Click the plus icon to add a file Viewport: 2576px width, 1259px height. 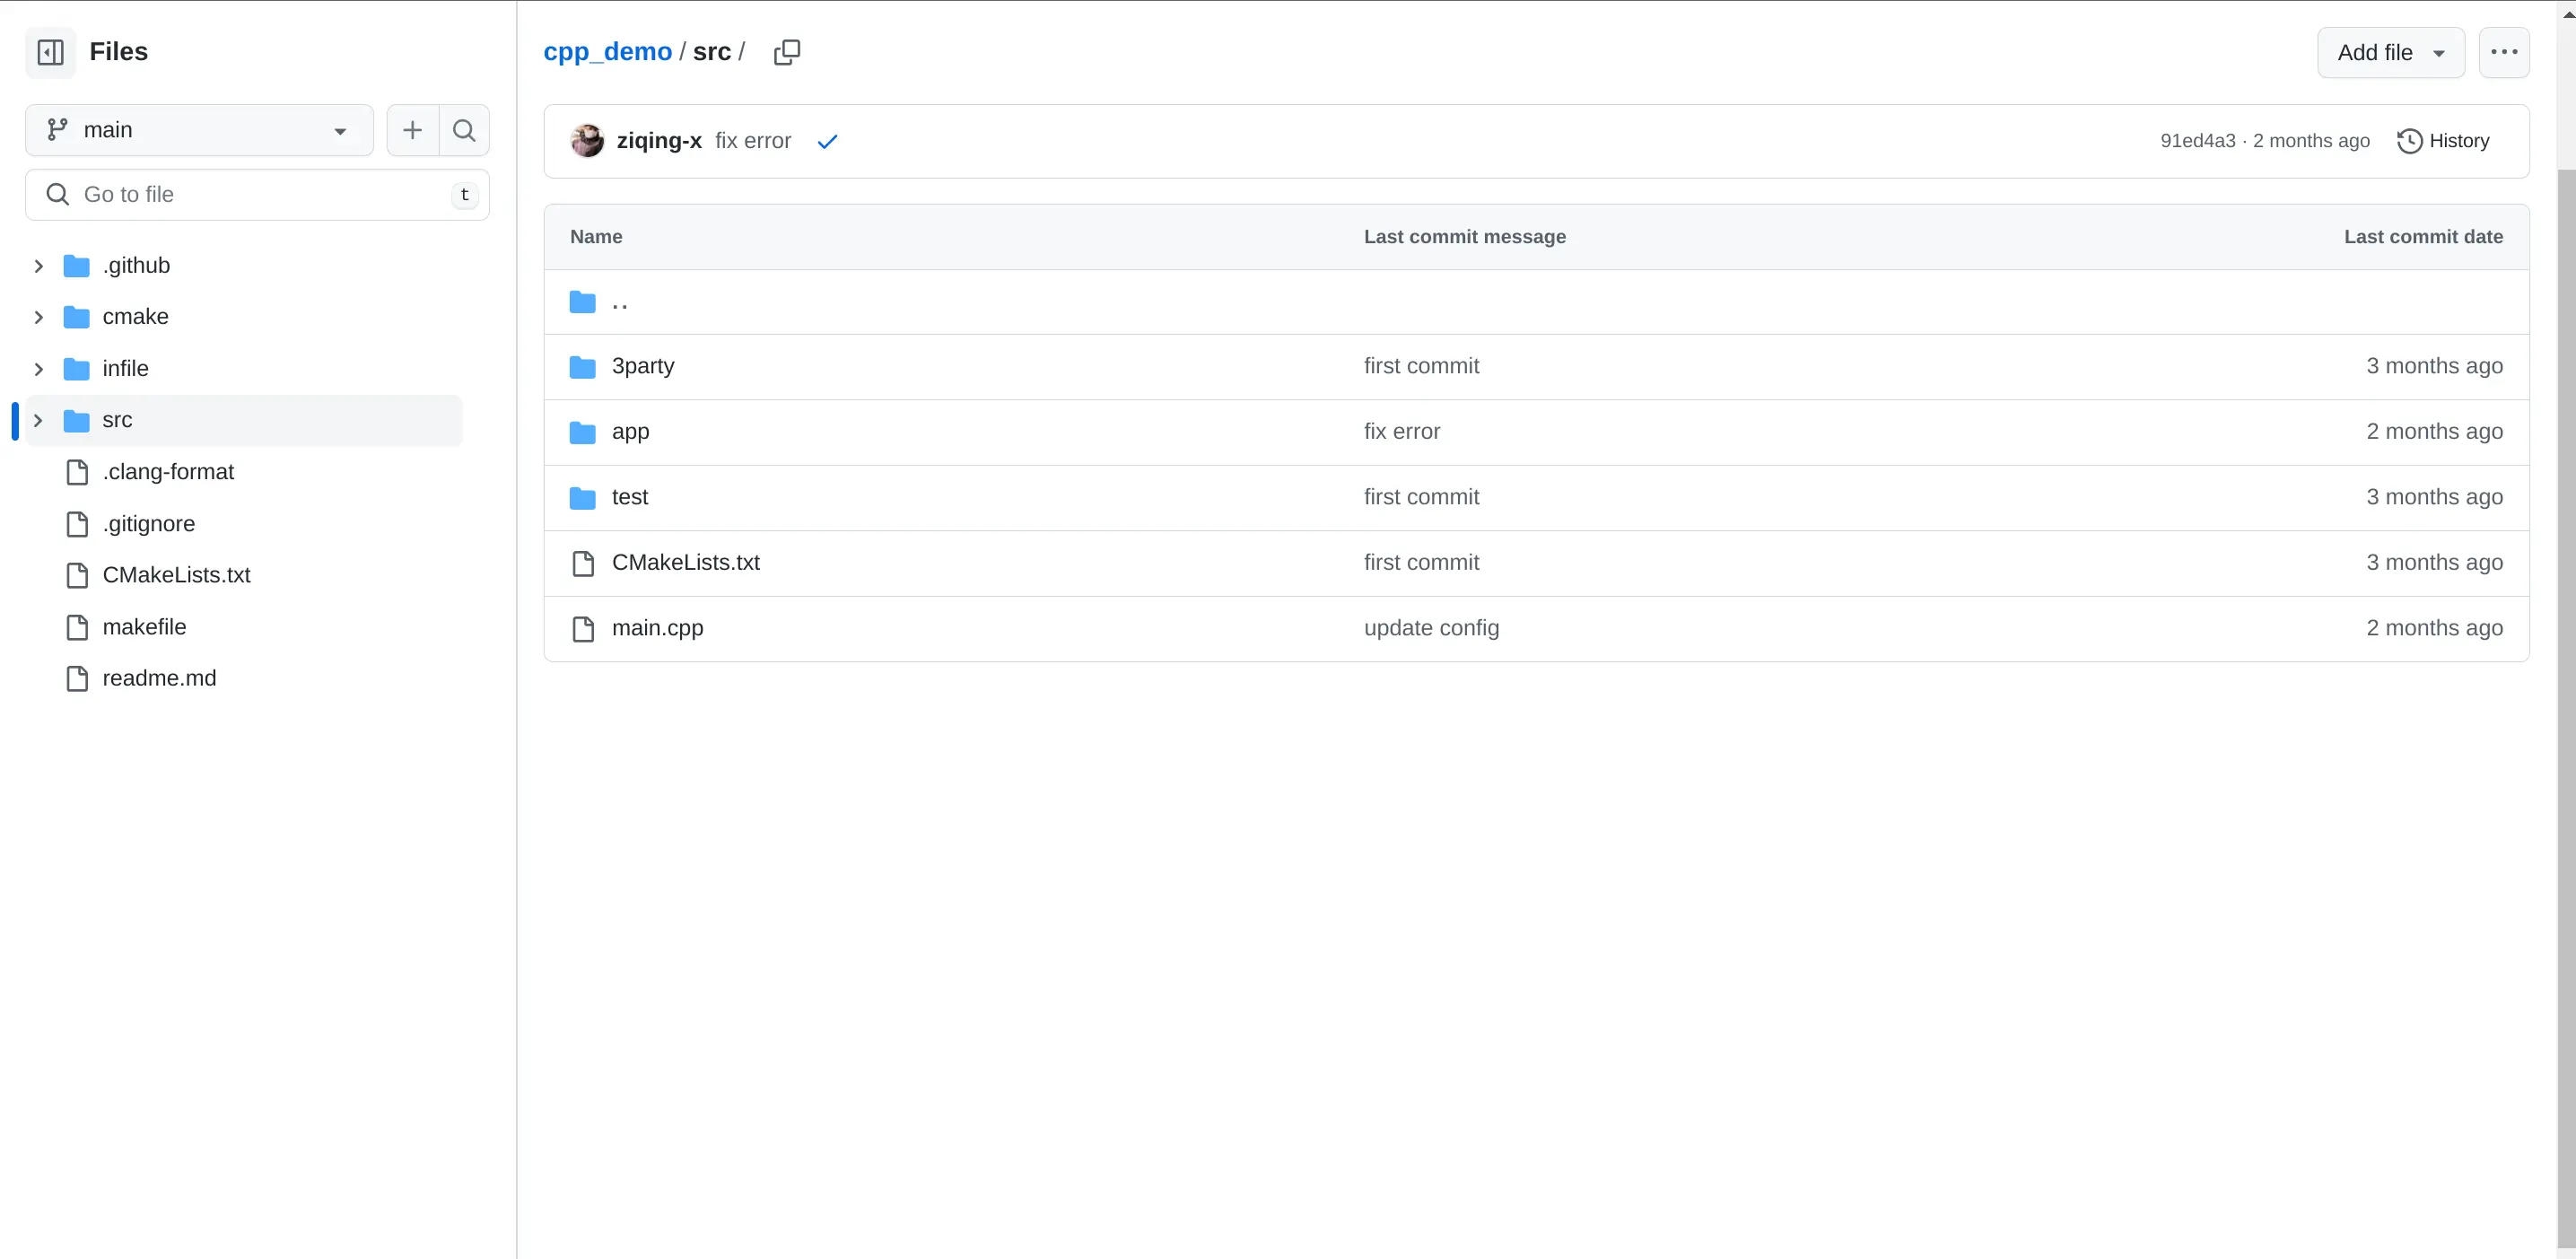pos(412,130)
